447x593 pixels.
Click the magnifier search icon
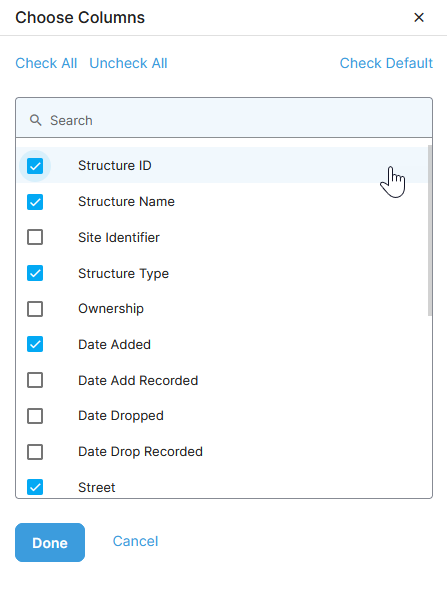[x=36, y=120]
